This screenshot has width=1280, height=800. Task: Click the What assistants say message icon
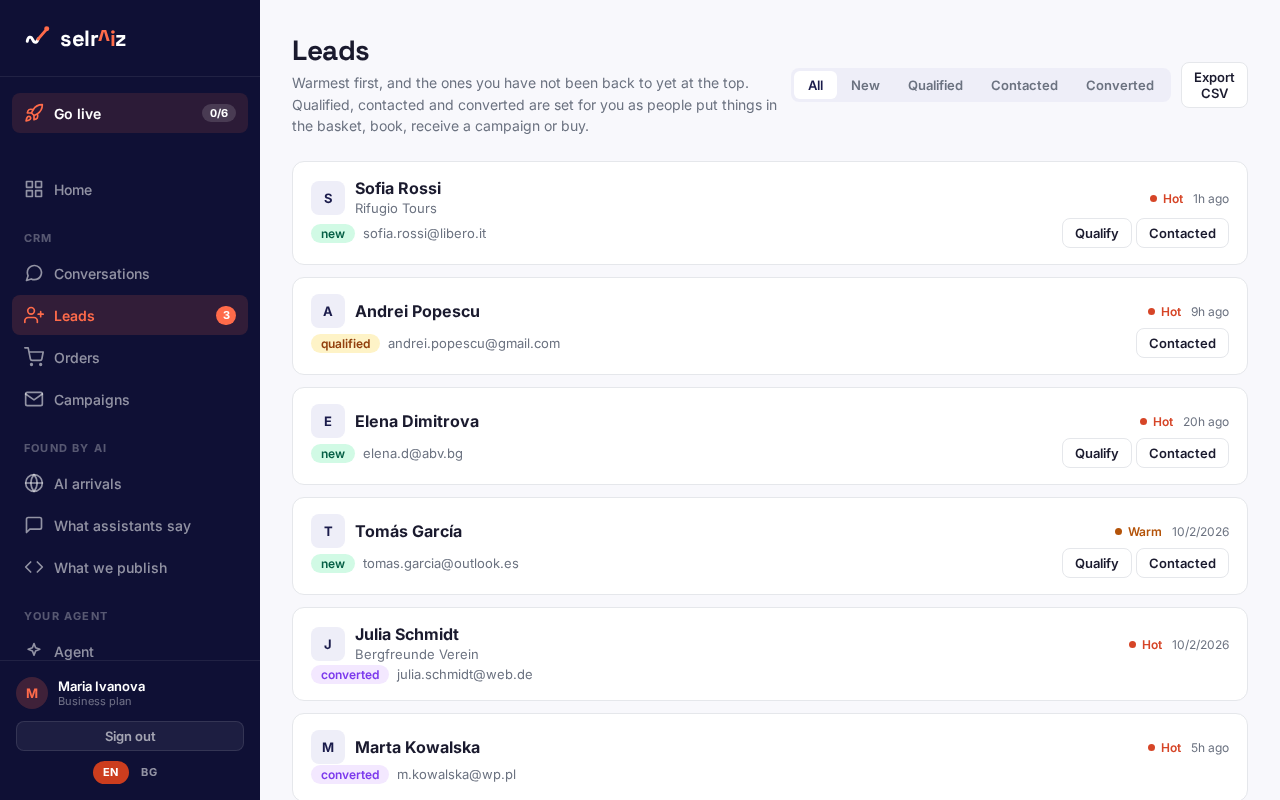34,525
